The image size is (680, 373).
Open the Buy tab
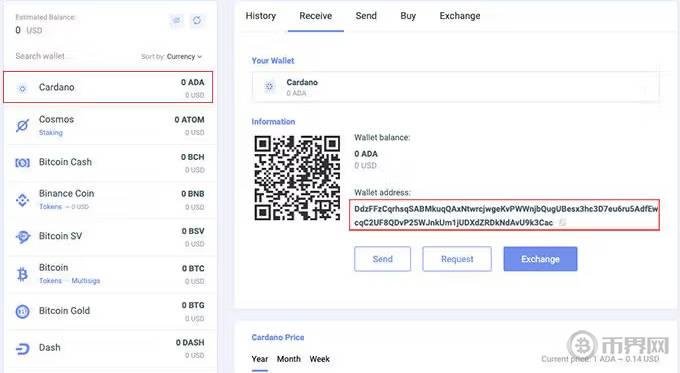coord(408,16)
